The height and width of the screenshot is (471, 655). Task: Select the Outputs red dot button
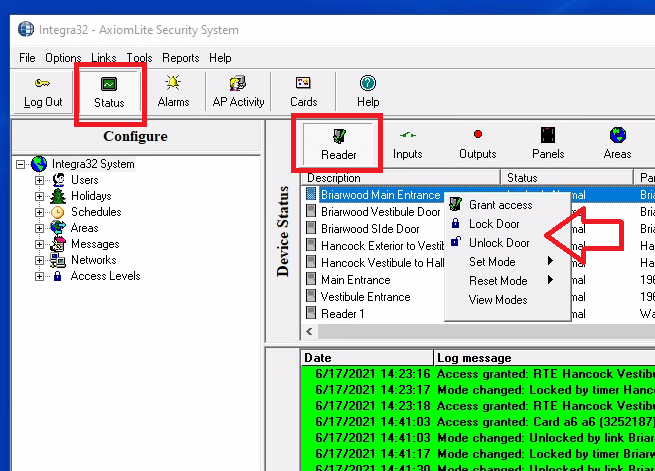(x=478, y=134)
